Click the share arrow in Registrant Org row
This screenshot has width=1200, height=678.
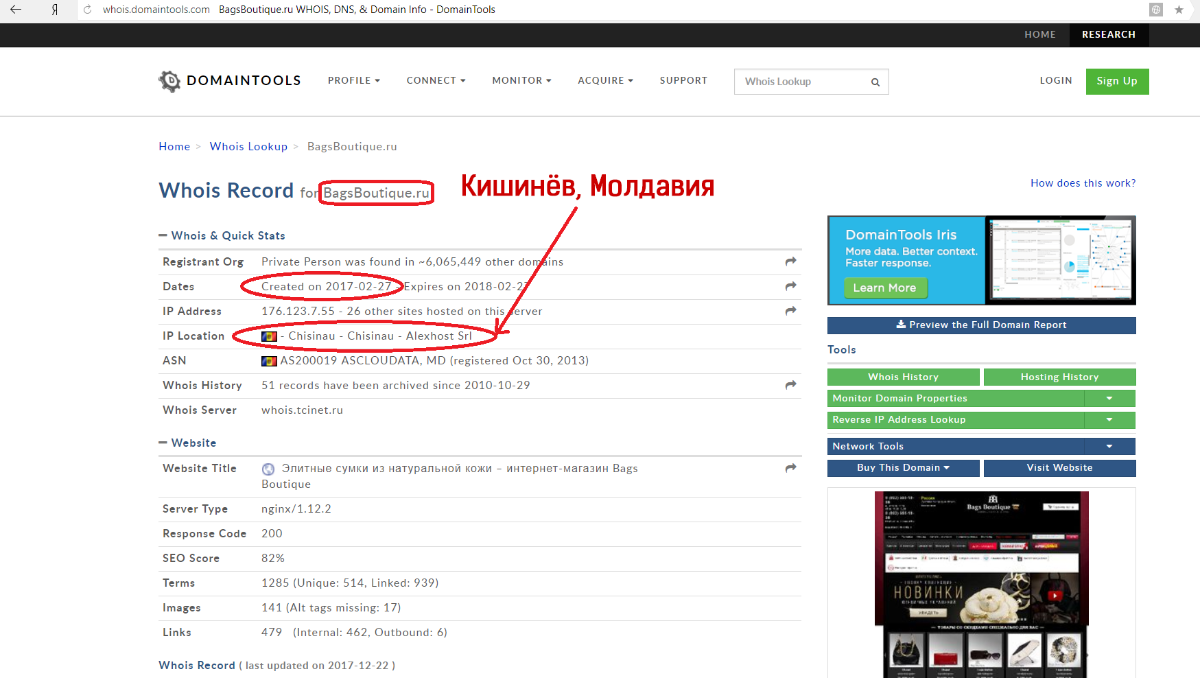[x=790, y=261]
